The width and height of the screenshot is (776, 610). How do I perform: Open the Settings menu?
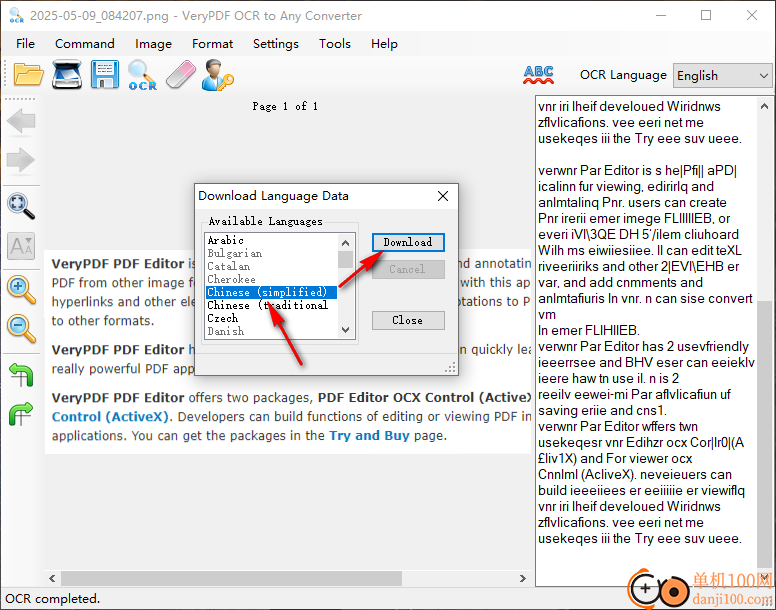click(x=276, y=44)
